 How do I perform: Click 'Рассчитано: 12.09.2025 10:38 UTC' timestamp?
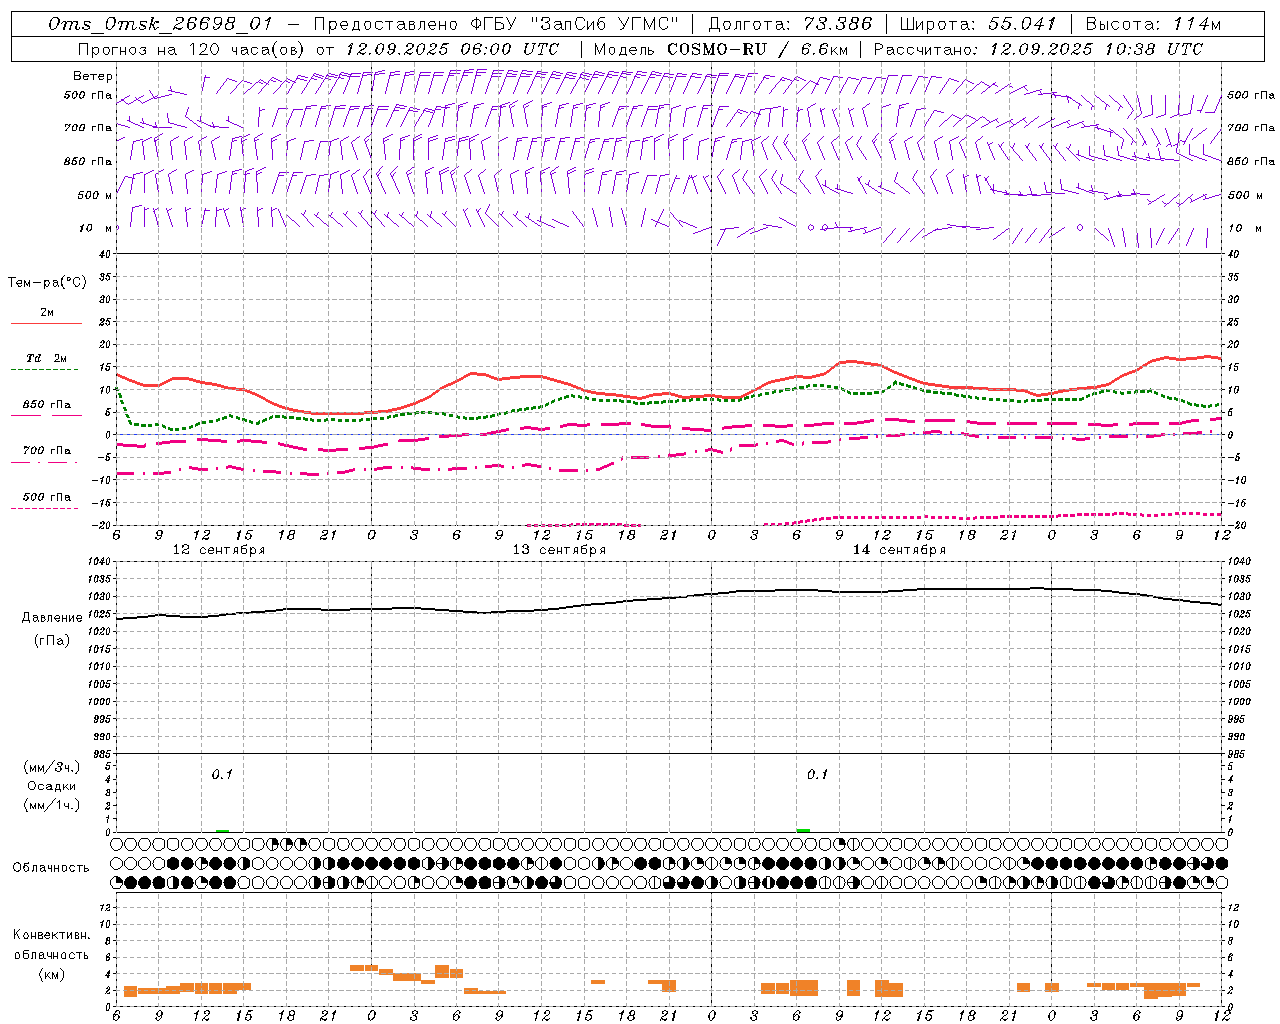pyautogui.click(x=1038, y=49)
